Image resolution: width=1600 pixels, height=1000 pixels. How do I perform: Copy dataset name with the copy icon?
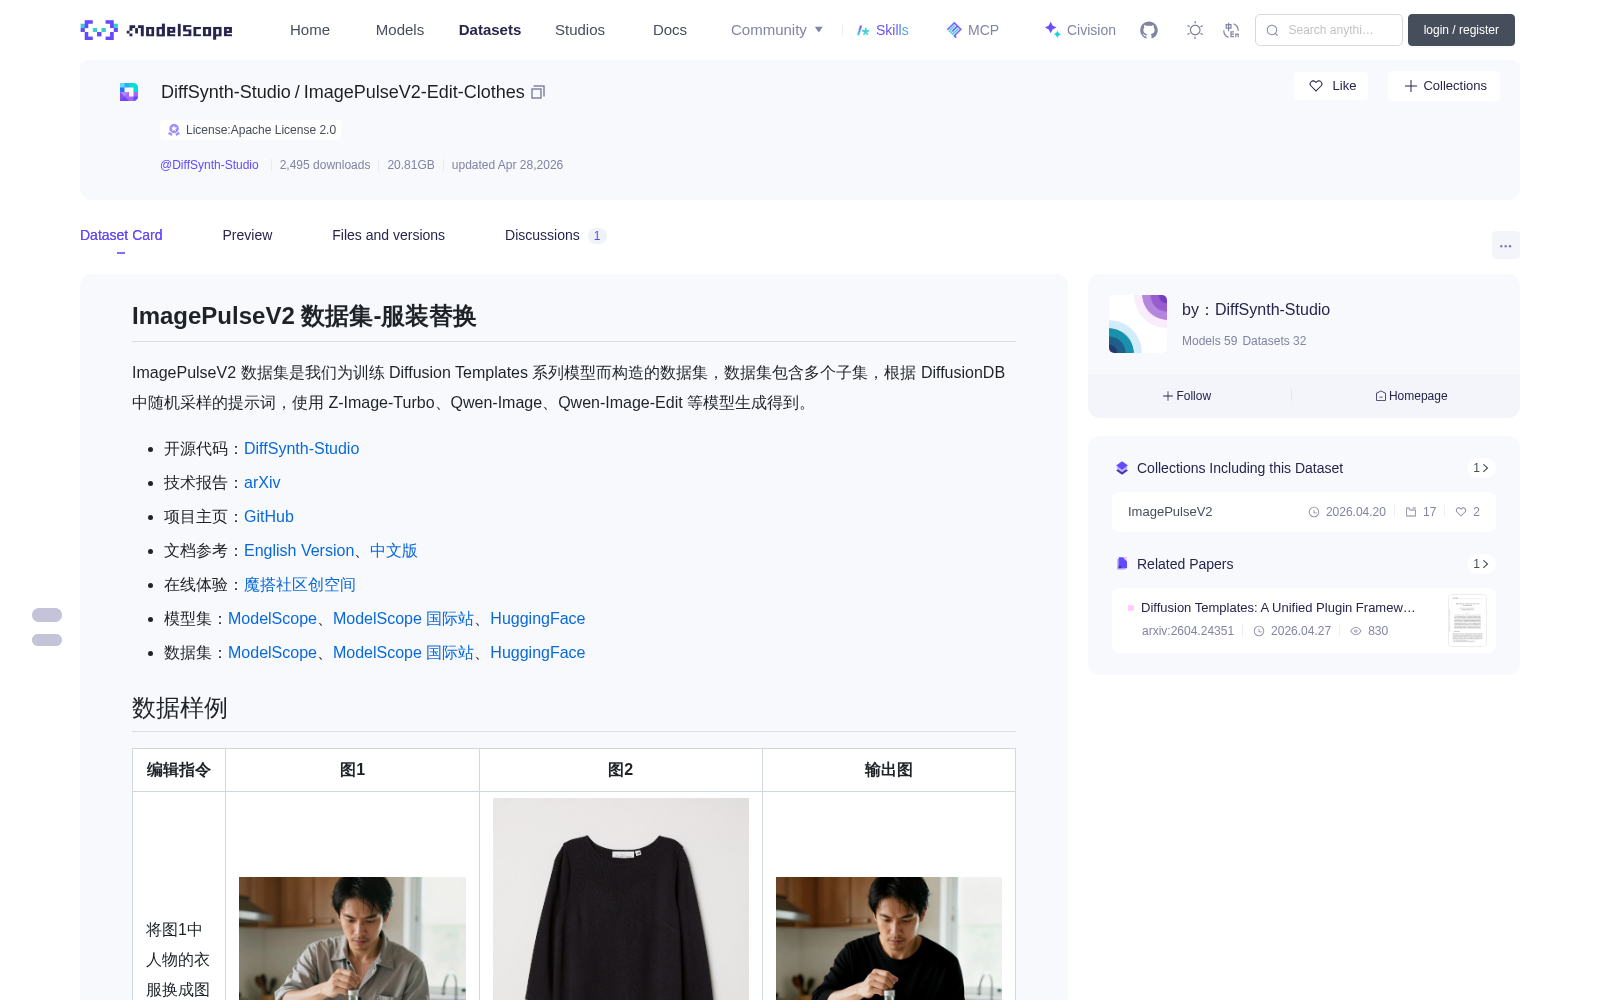pyautogui.click(x=538, y=92)
